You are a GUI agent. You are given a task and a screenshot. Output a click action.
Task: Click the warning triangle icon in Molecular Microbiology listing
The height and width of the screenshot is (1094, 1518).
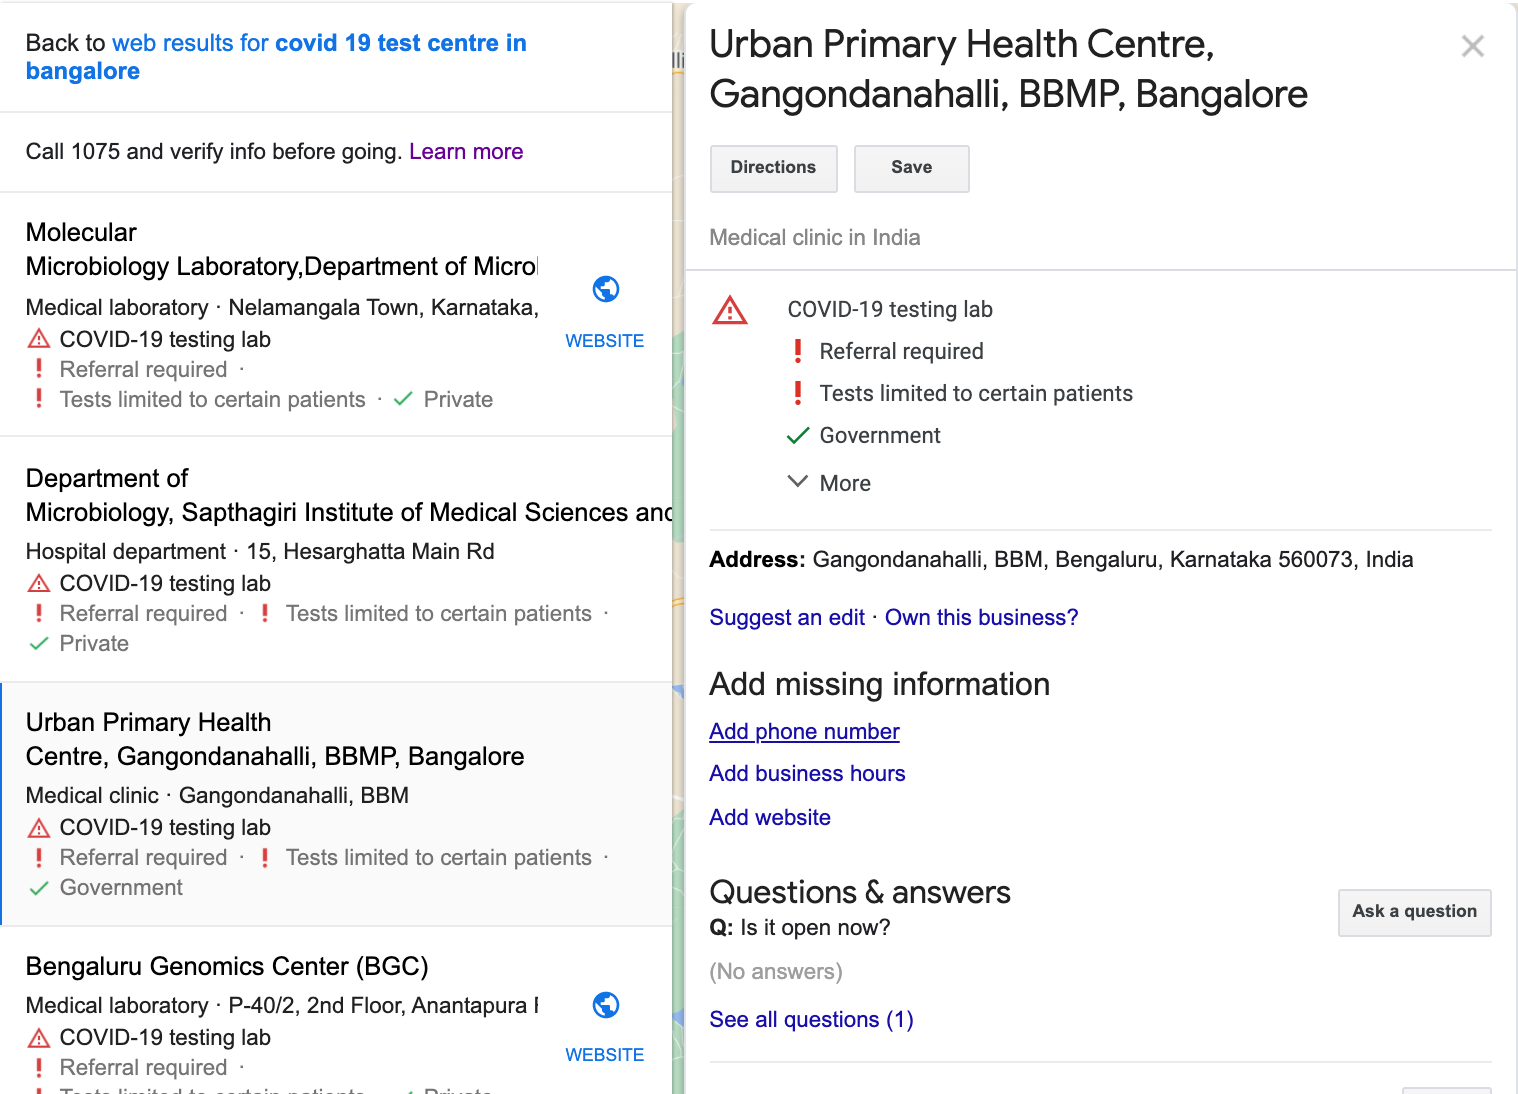39,339
